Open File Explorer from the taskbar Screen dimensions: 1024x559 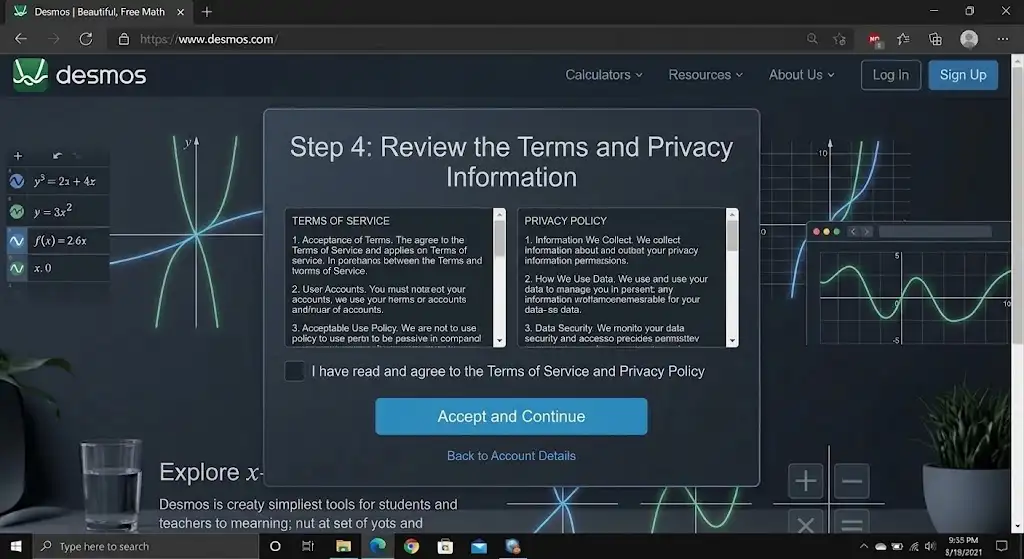click(x=344, y=546)
